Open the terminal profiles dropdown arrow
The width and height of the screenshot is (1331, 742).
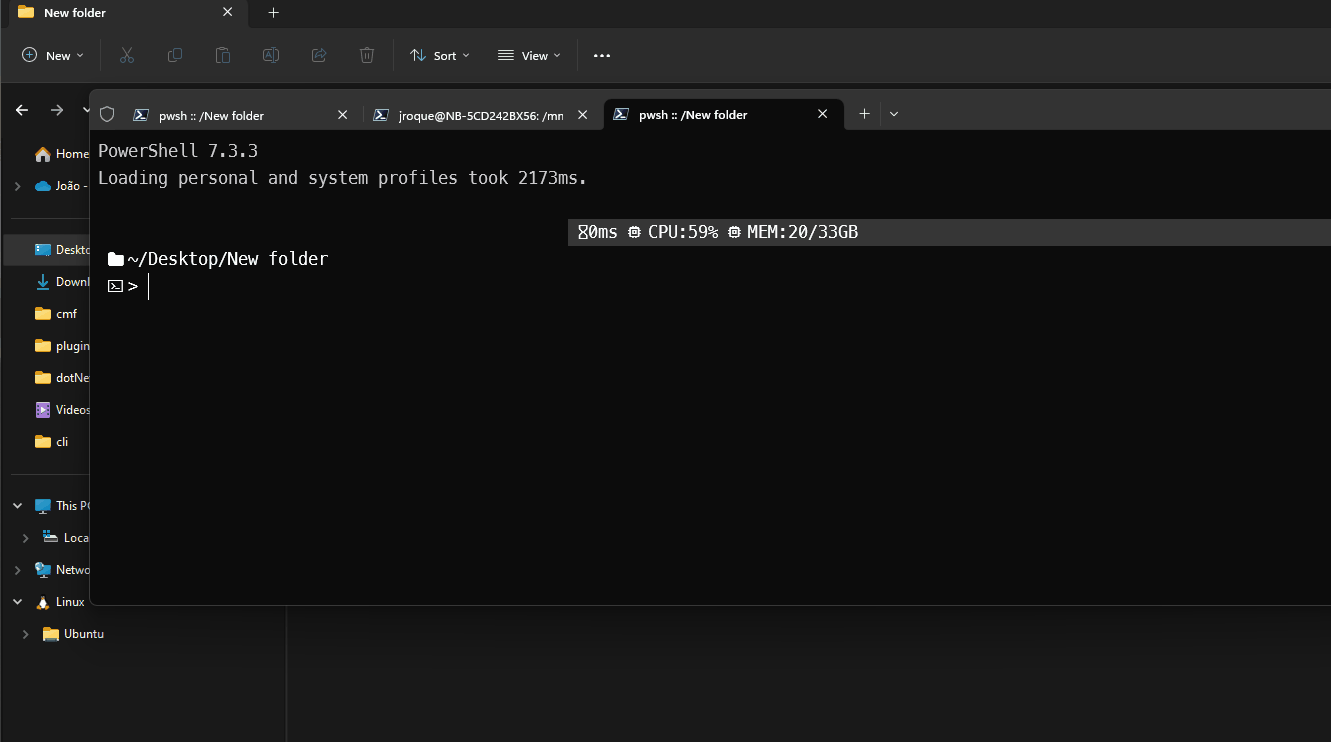point(894,114)
